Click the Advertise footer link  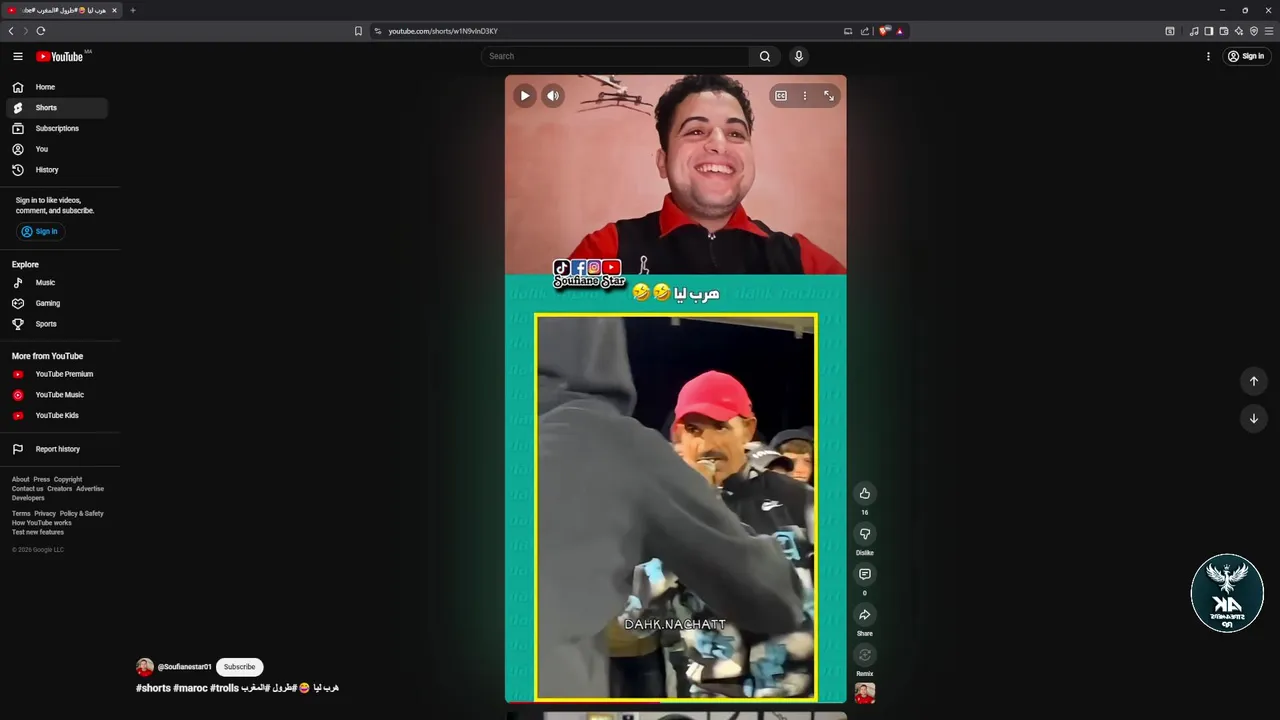90,489
